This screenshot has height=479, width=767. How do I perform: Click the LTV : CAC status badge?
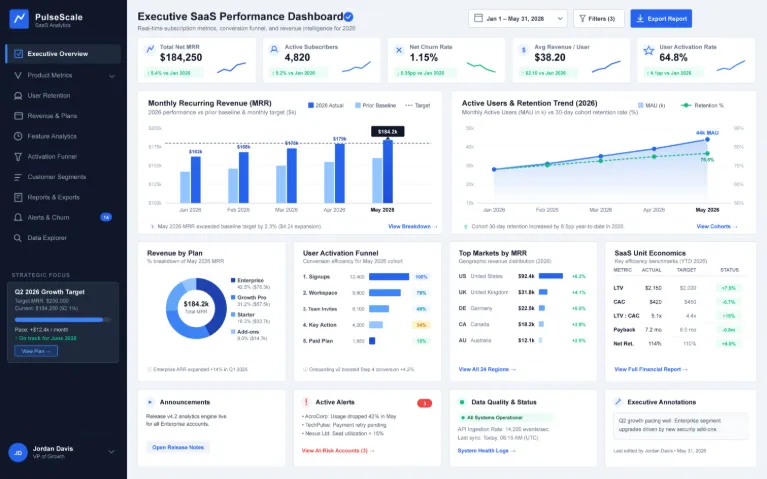tap(728, 316)
